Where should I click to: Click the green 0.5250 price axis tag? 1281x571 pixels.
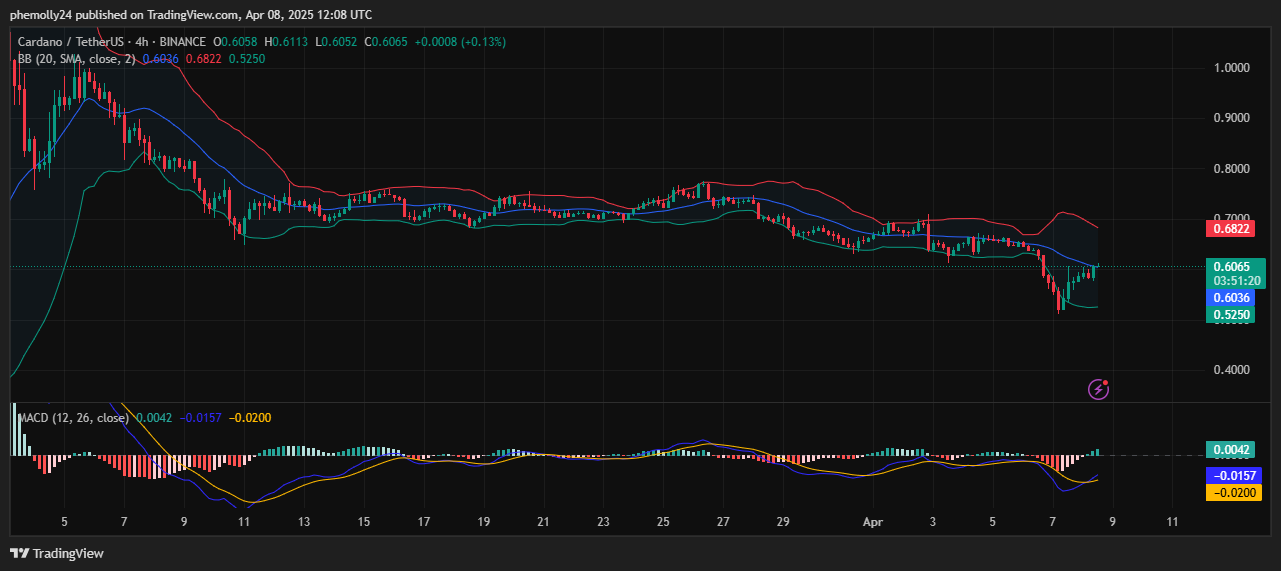(x=1232, y=315)
